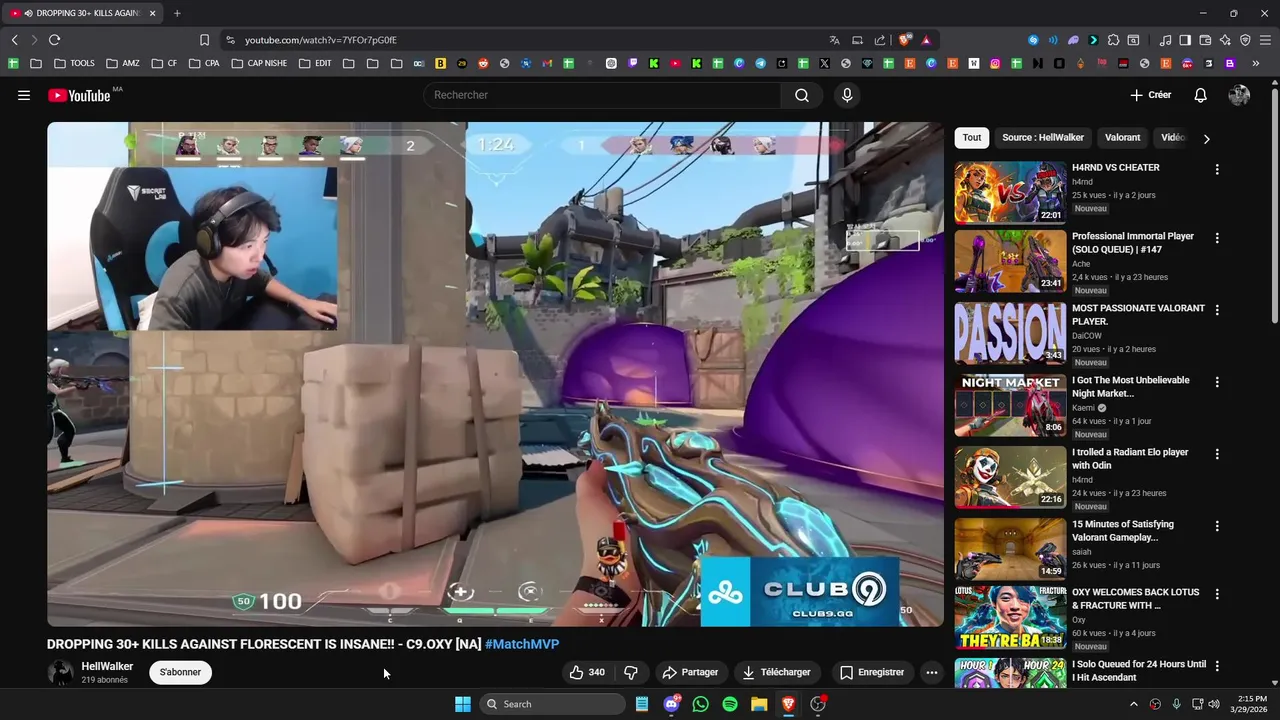The width and height of the screenshot is (1280, 720).
Task: Open Spotify from the taskbar
Action: [730, 704]
